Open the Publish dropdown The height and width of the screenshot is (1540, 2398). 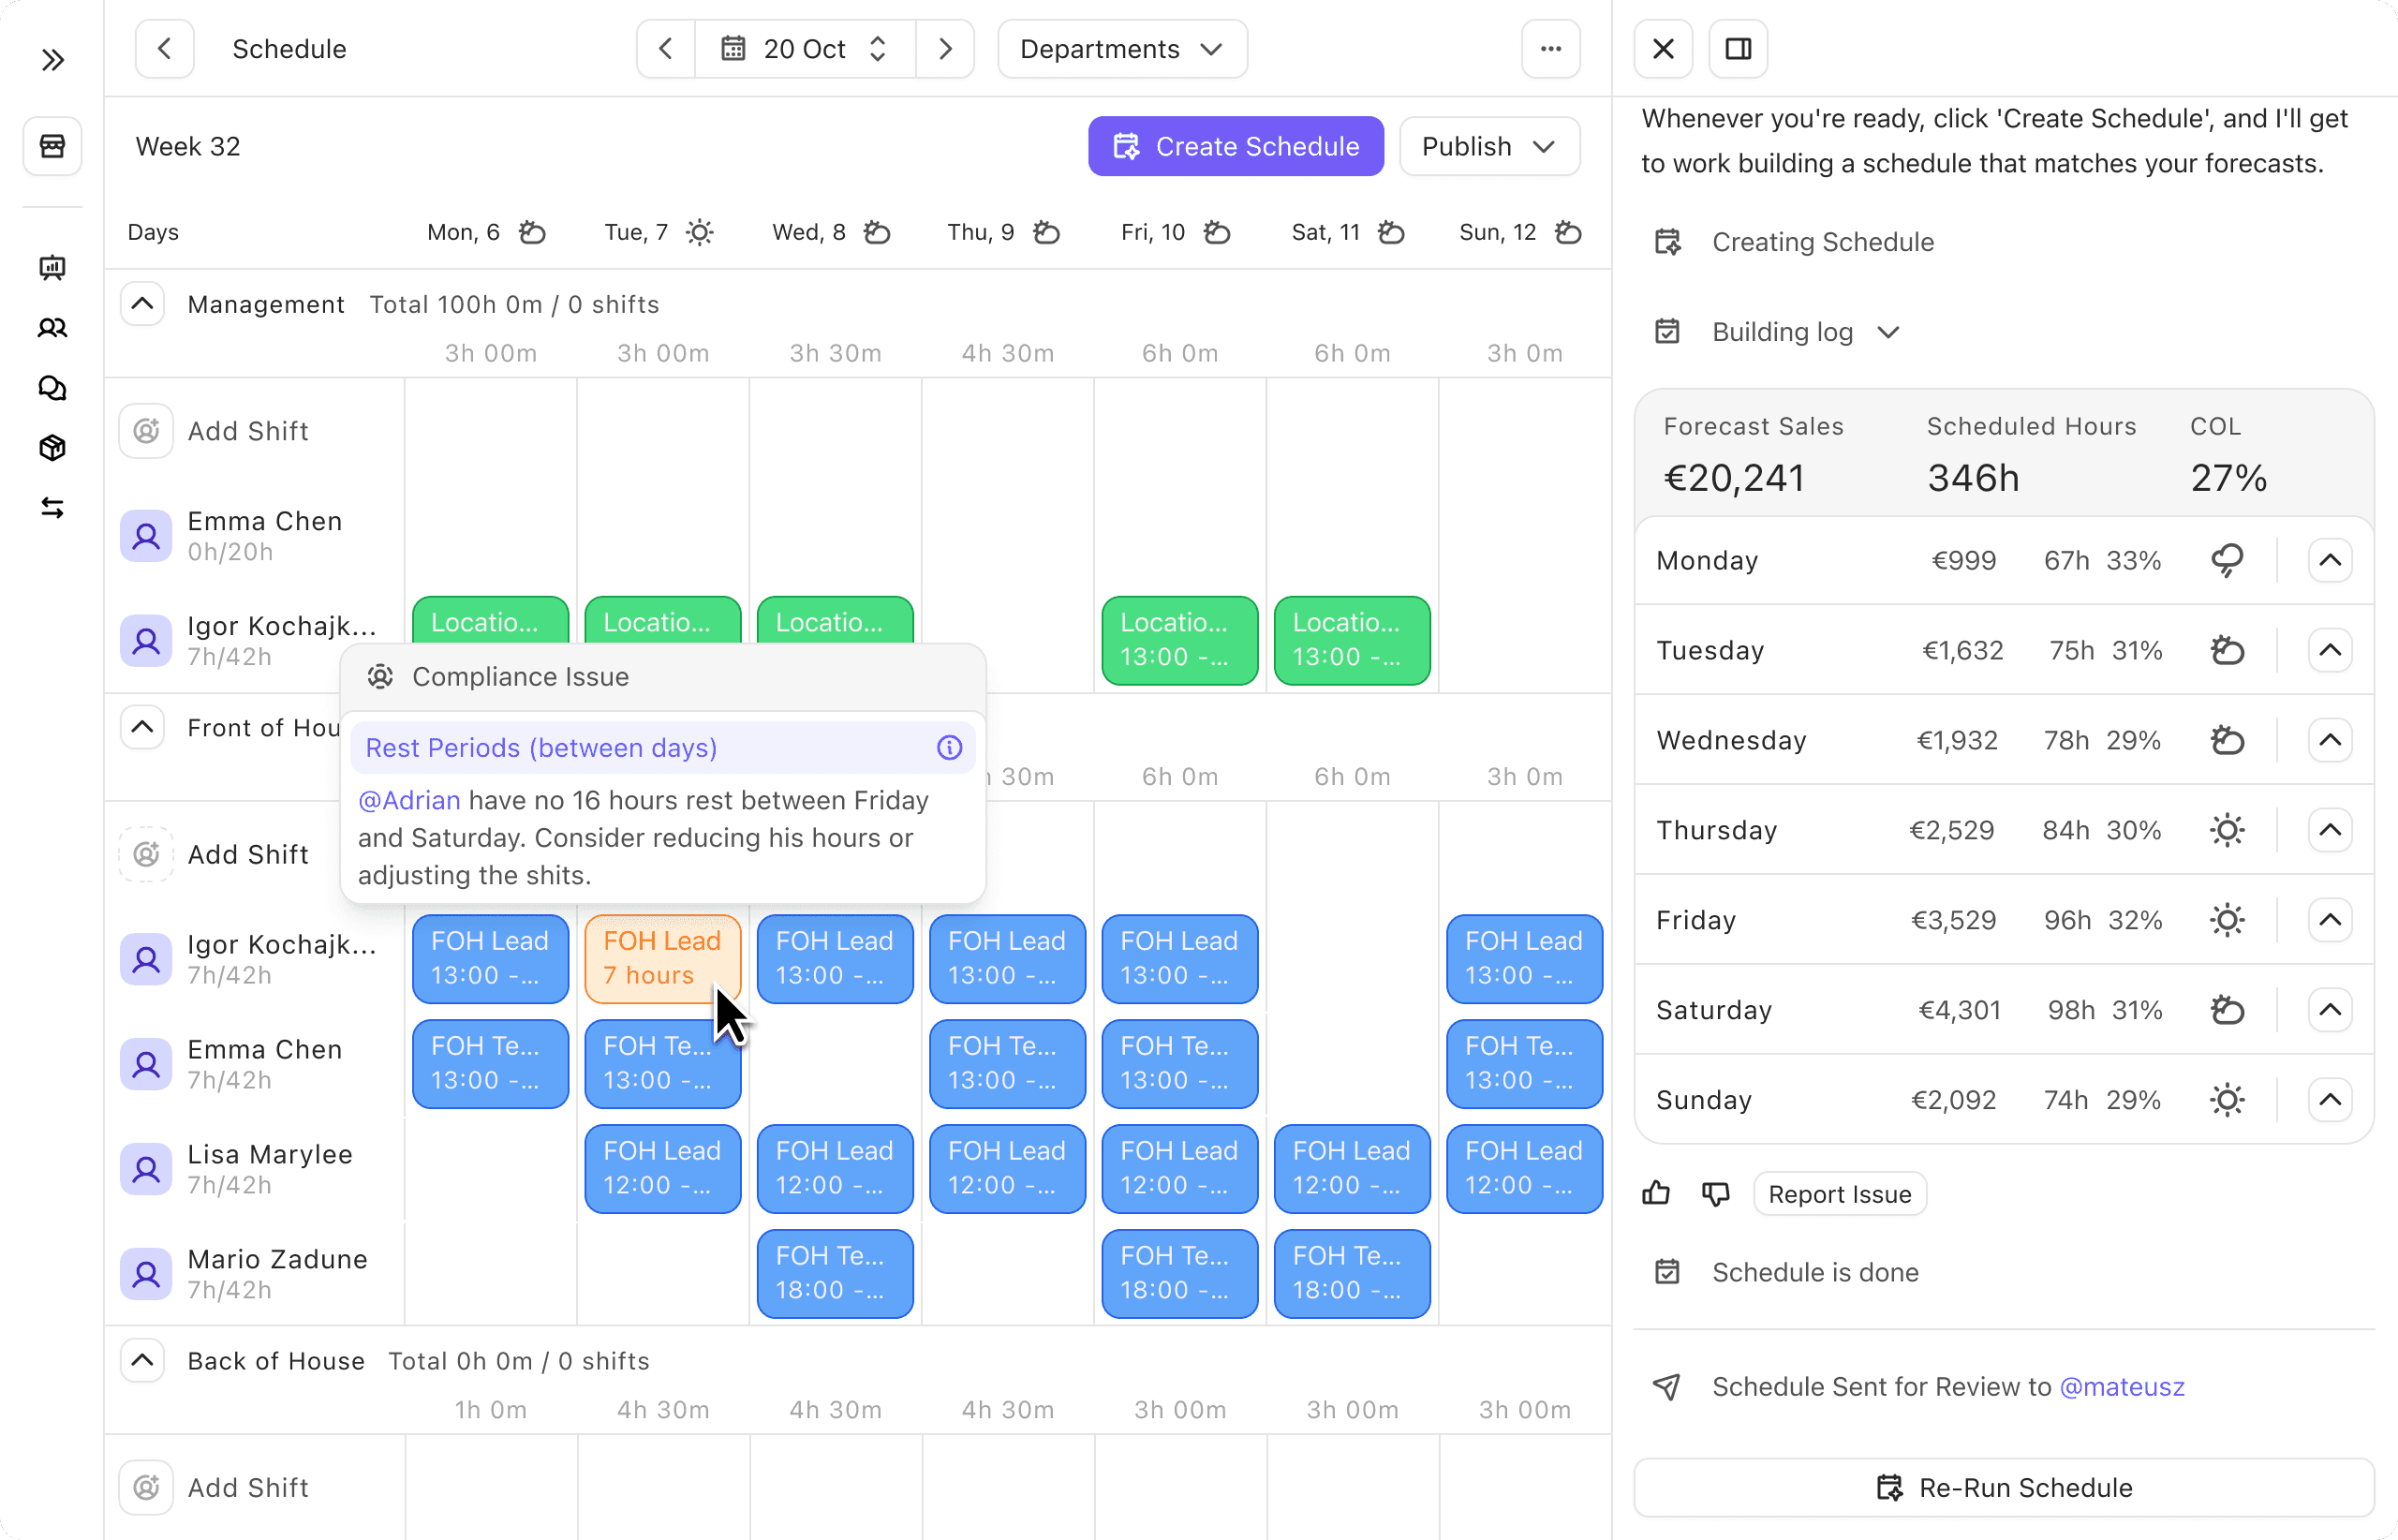pos(1488,146)
